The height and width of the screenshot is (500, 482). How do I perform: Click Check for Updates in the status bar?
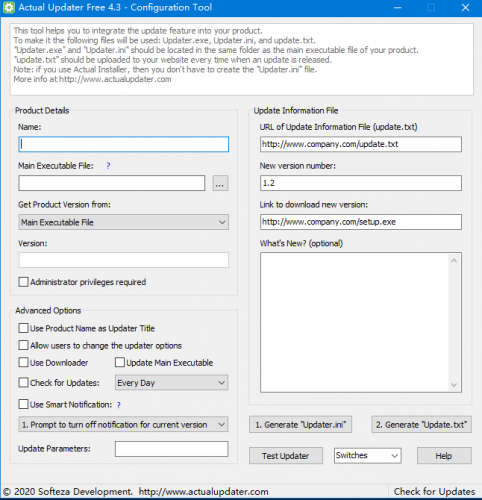coord(434,492)
